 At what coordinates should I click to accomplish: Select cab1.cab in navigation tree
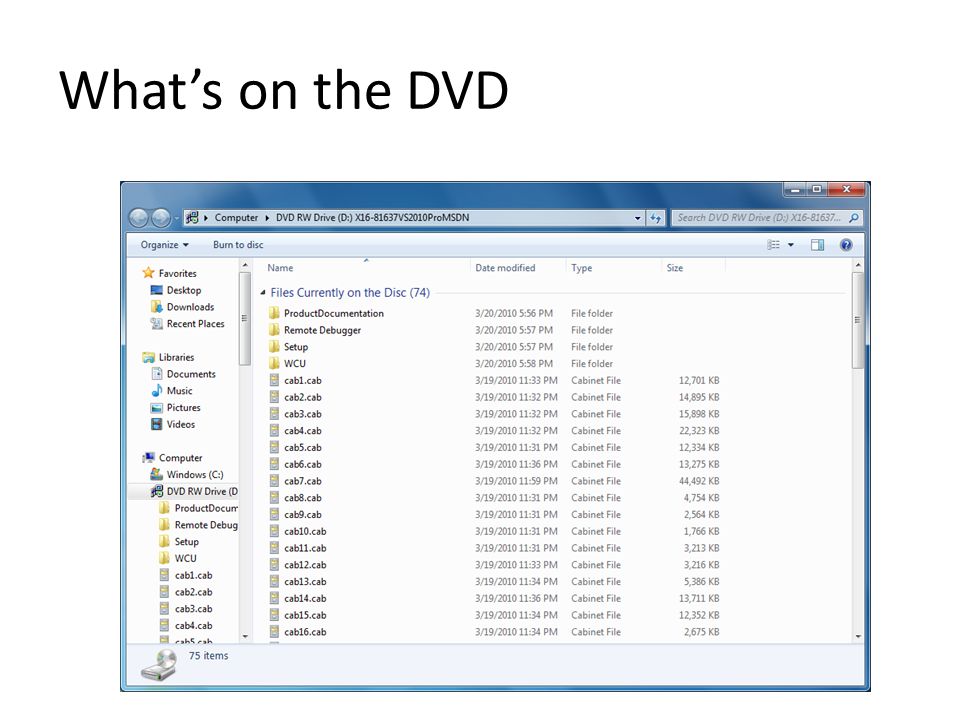tap(193, 576)
